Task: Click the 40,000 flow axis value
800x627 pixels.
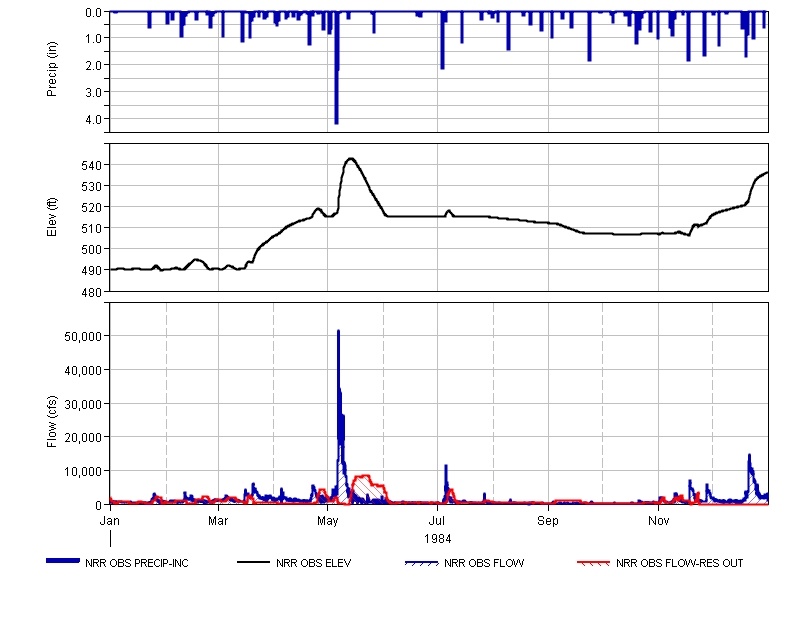Action: click(83, 370)
